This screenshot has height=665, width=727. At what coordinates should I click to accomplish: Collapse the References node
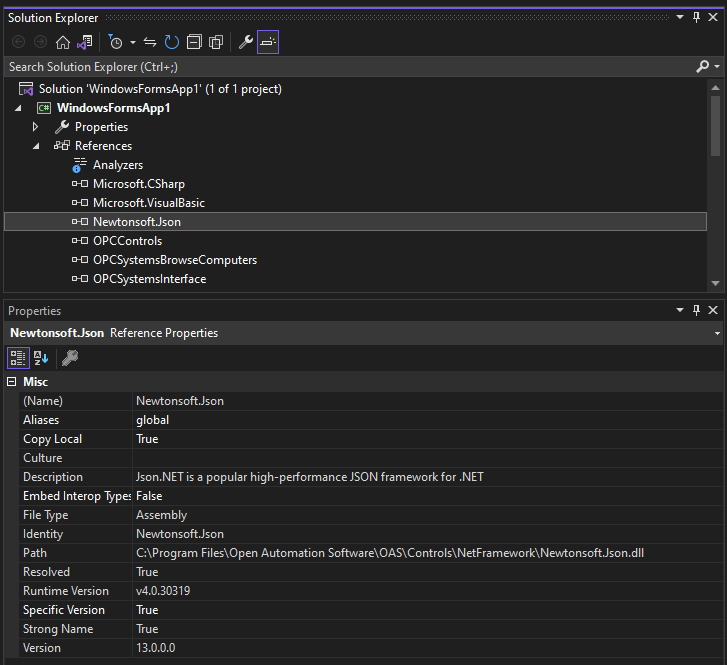click(36, 146)
